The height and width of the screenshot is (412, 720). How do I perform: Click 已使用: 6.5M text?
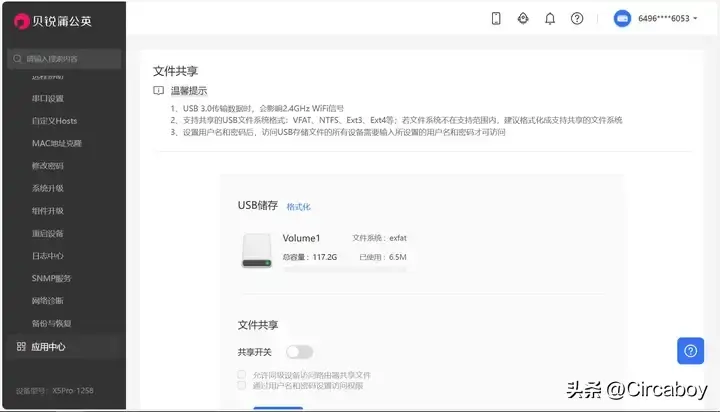[383, 257]
